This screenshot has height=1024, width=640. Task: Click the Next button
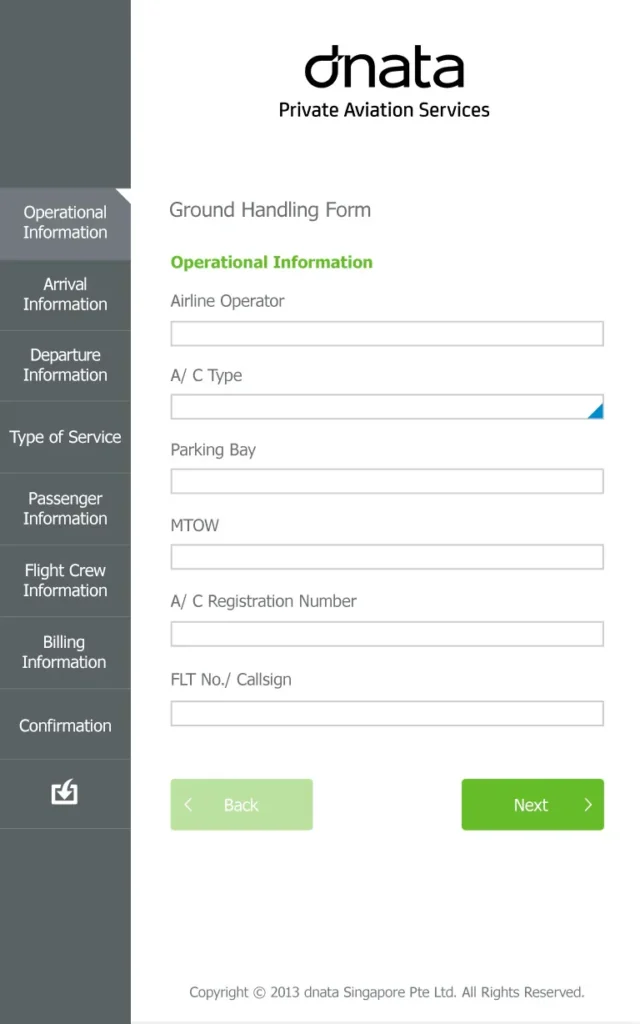pyautogui.click(x=532, y=805)
